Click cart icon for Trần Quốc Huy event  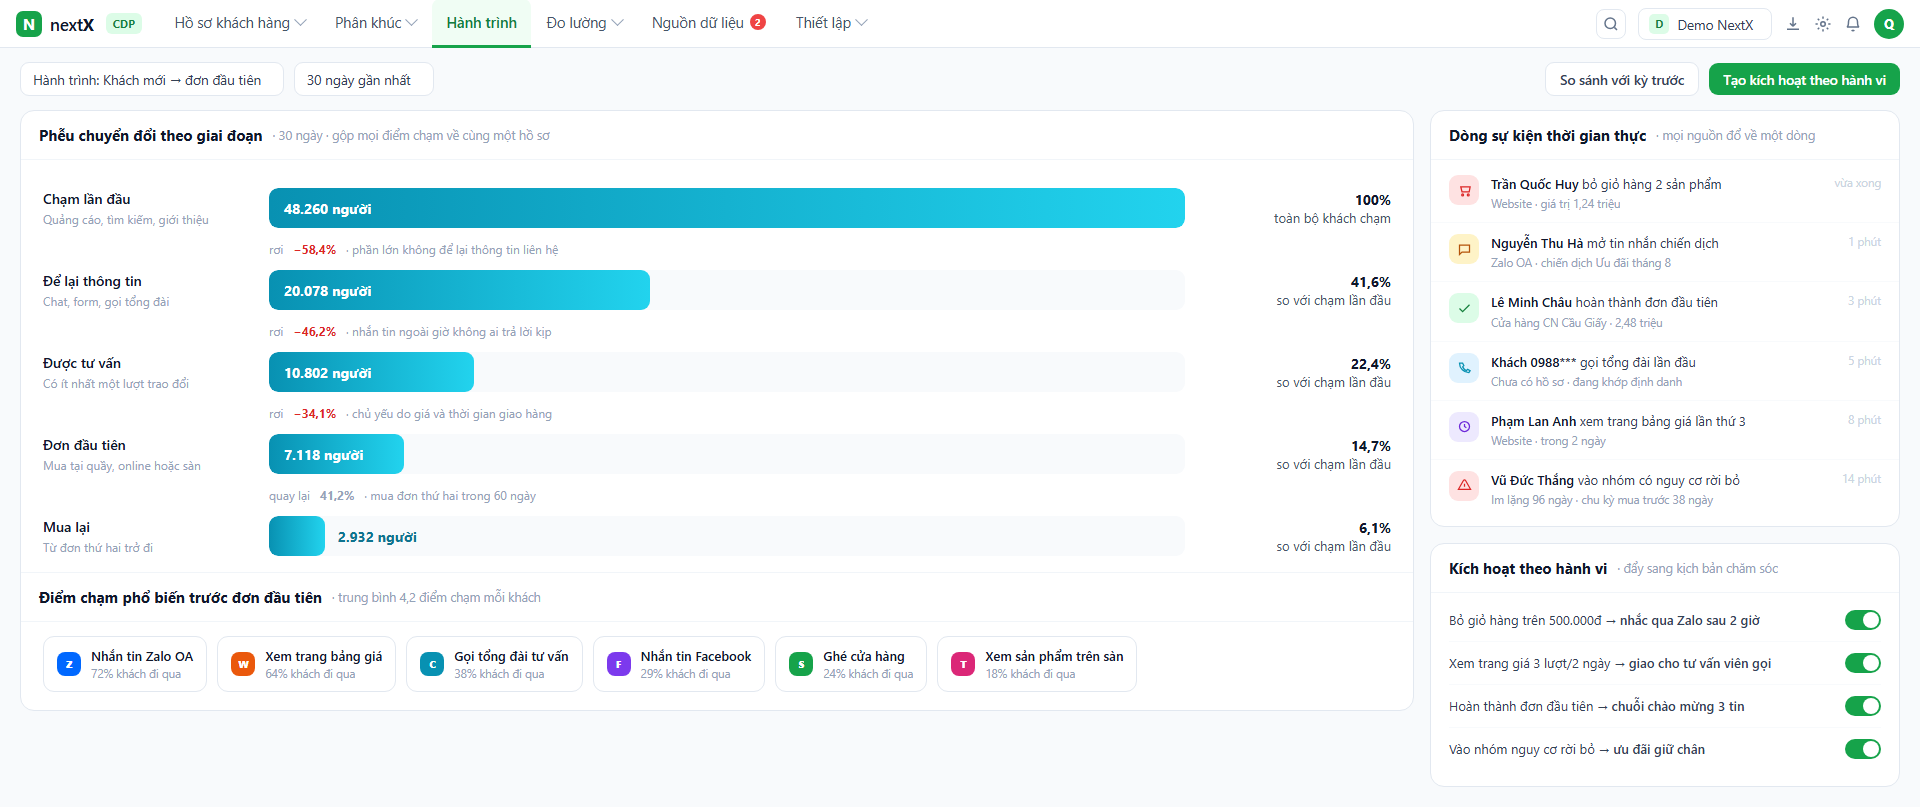1464,190
